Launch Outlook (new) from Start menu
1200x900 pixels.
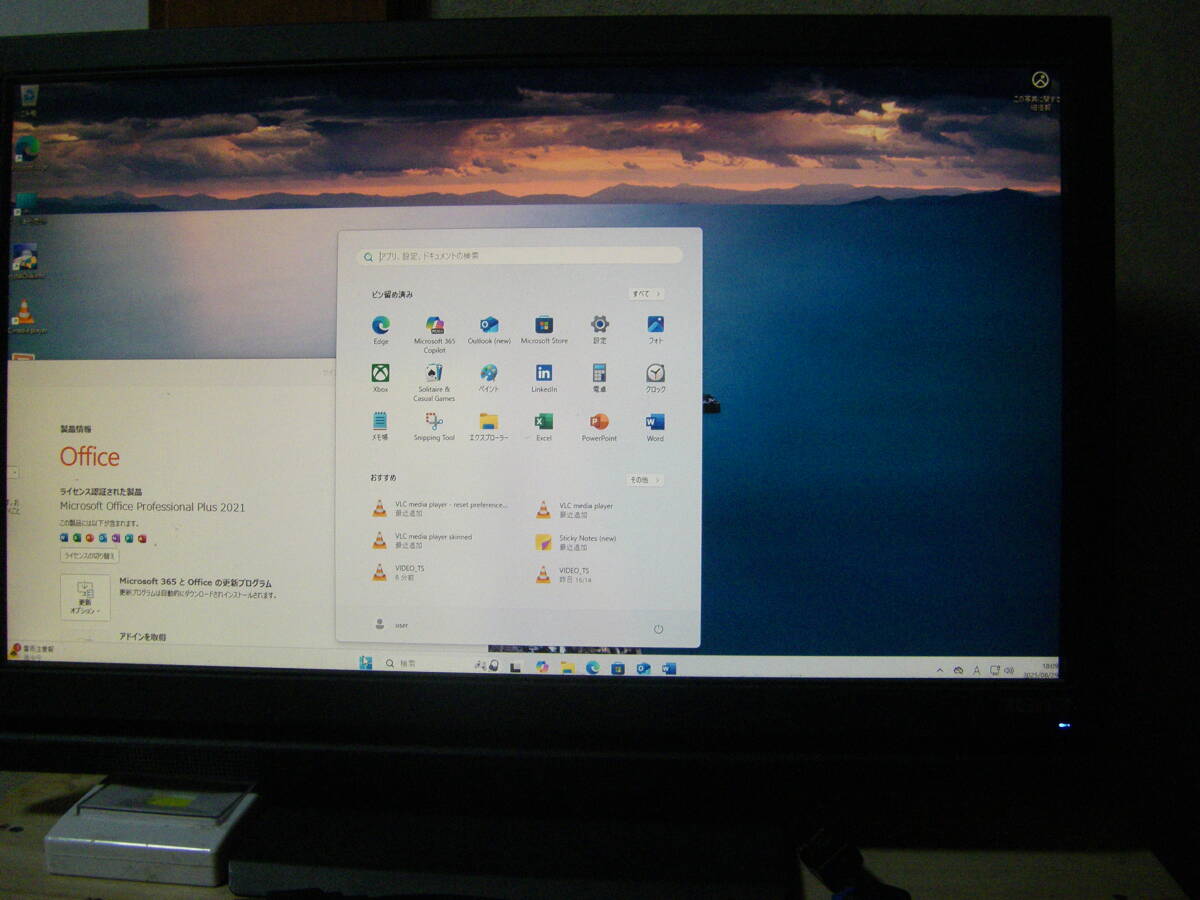coord(489,330)
